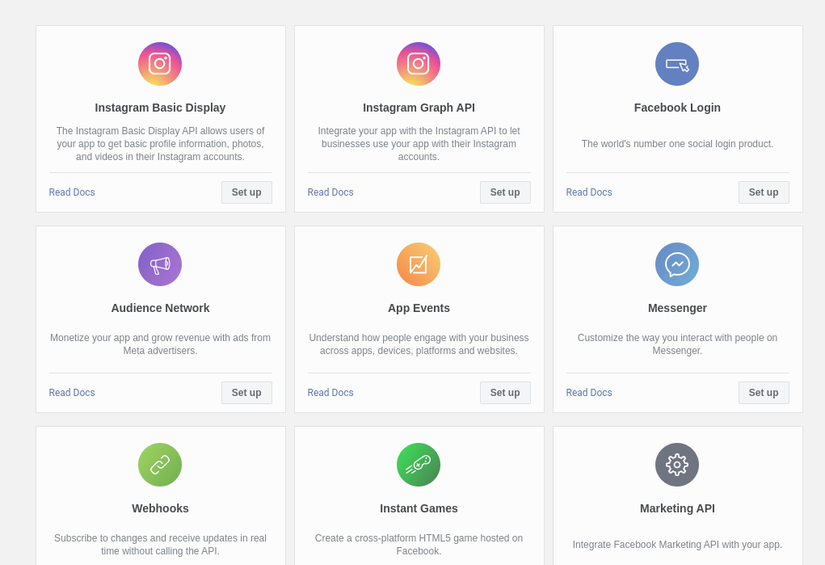Click the Audience Network megaphone icon
The image size is (825, 565).
click(160, 264)
